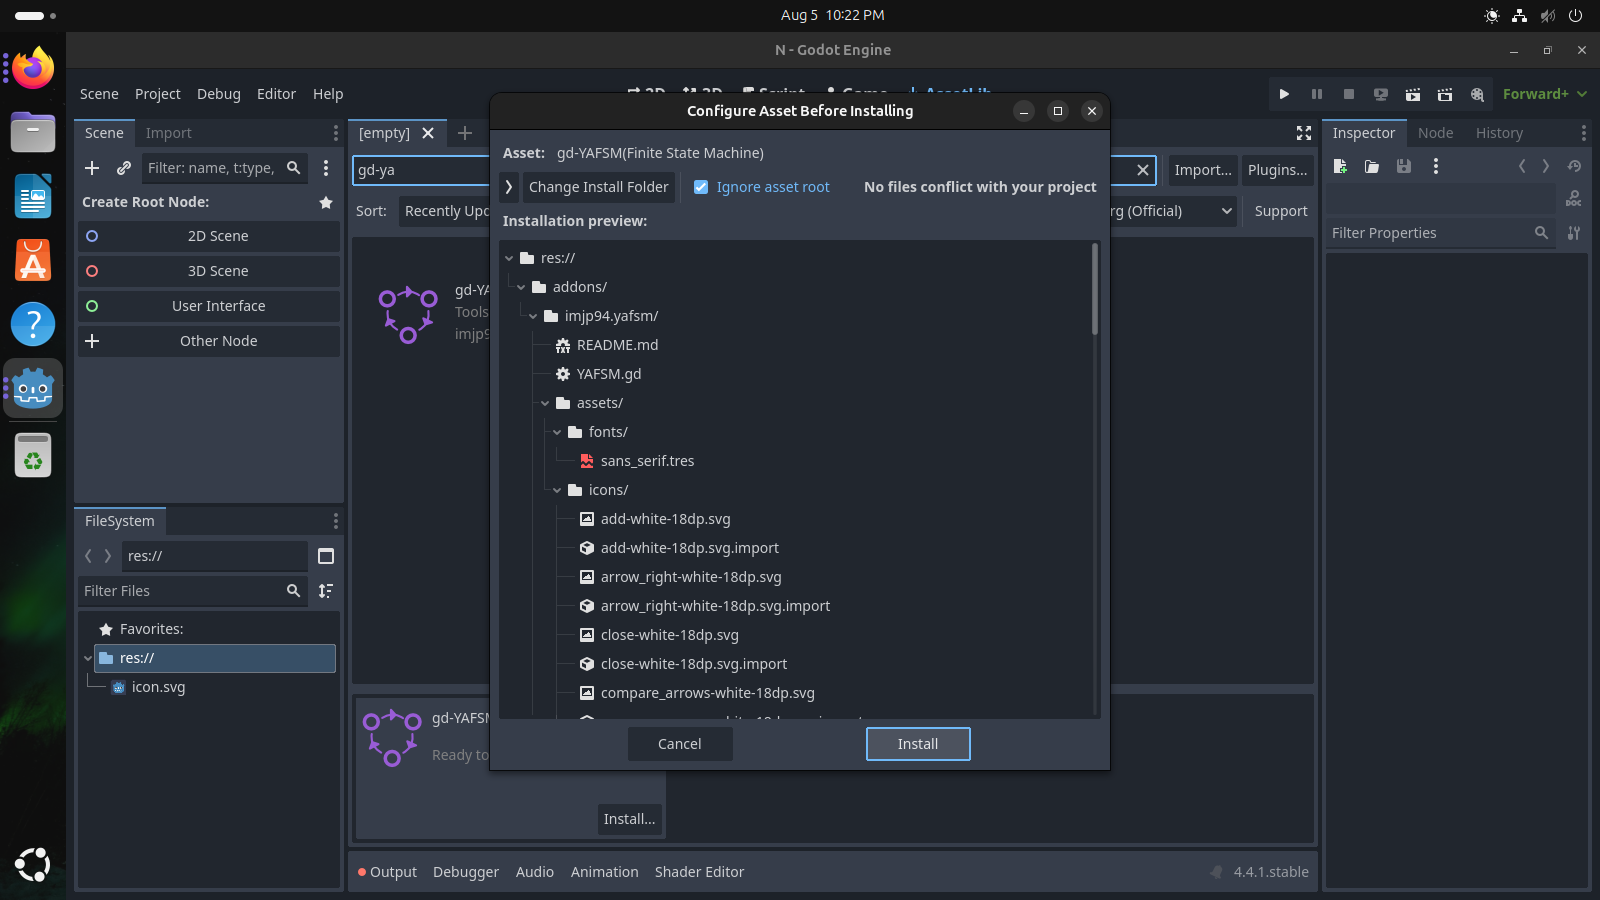
Task: Run current scene clapper icon
Action: (x=1412, y=94)
